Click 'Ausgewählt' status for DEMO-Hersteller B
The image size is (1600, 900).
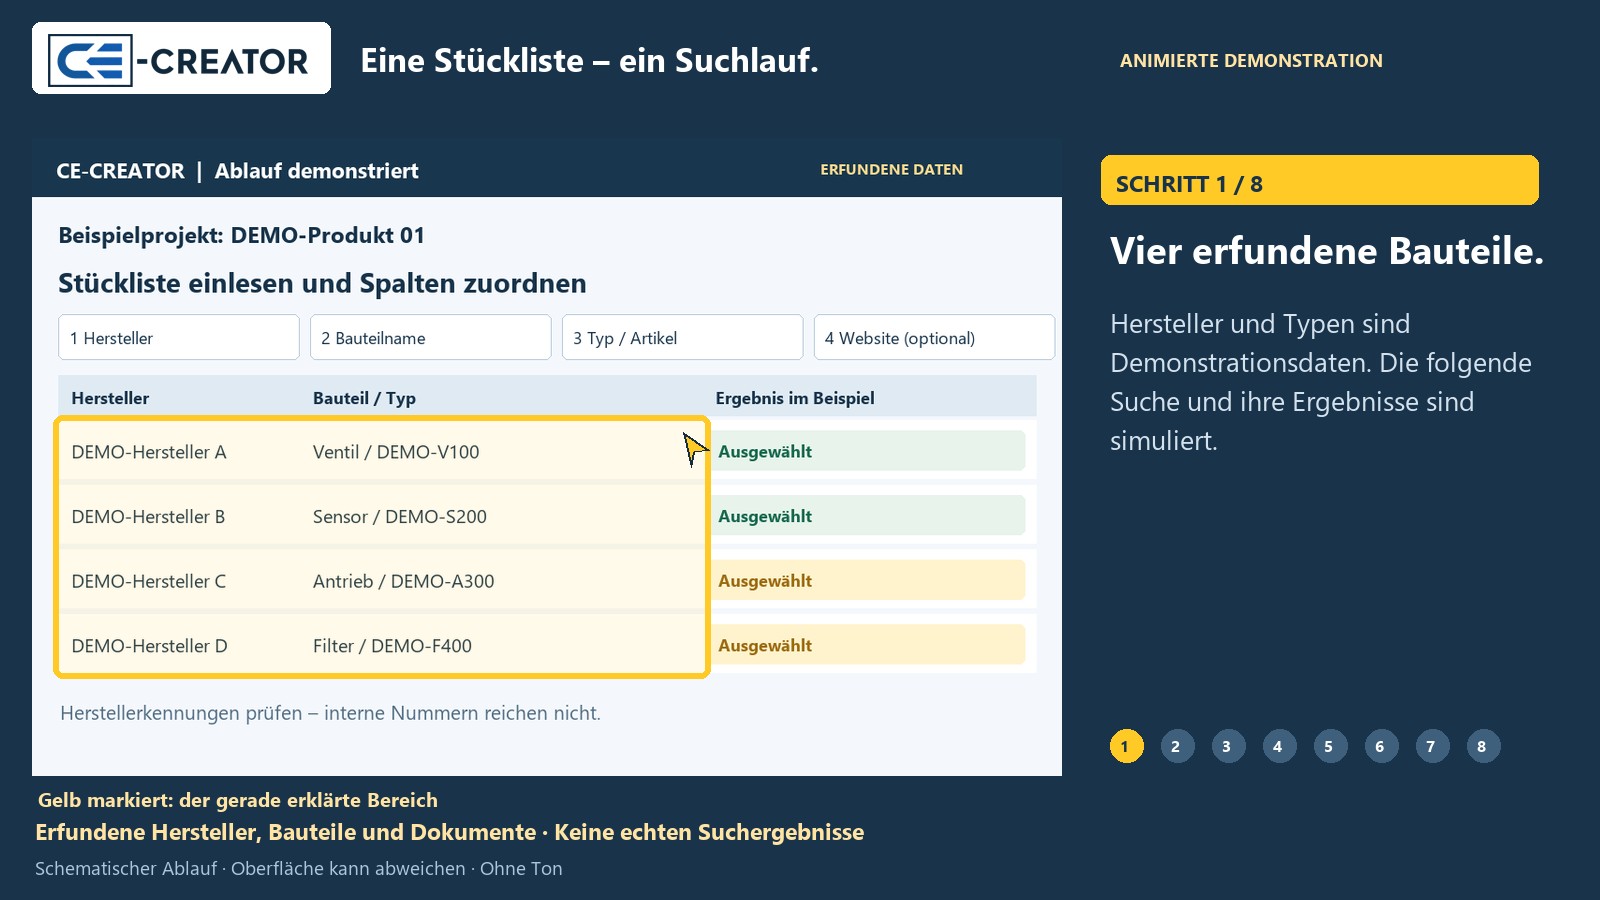pyautogui.click(x=868, y=516)
